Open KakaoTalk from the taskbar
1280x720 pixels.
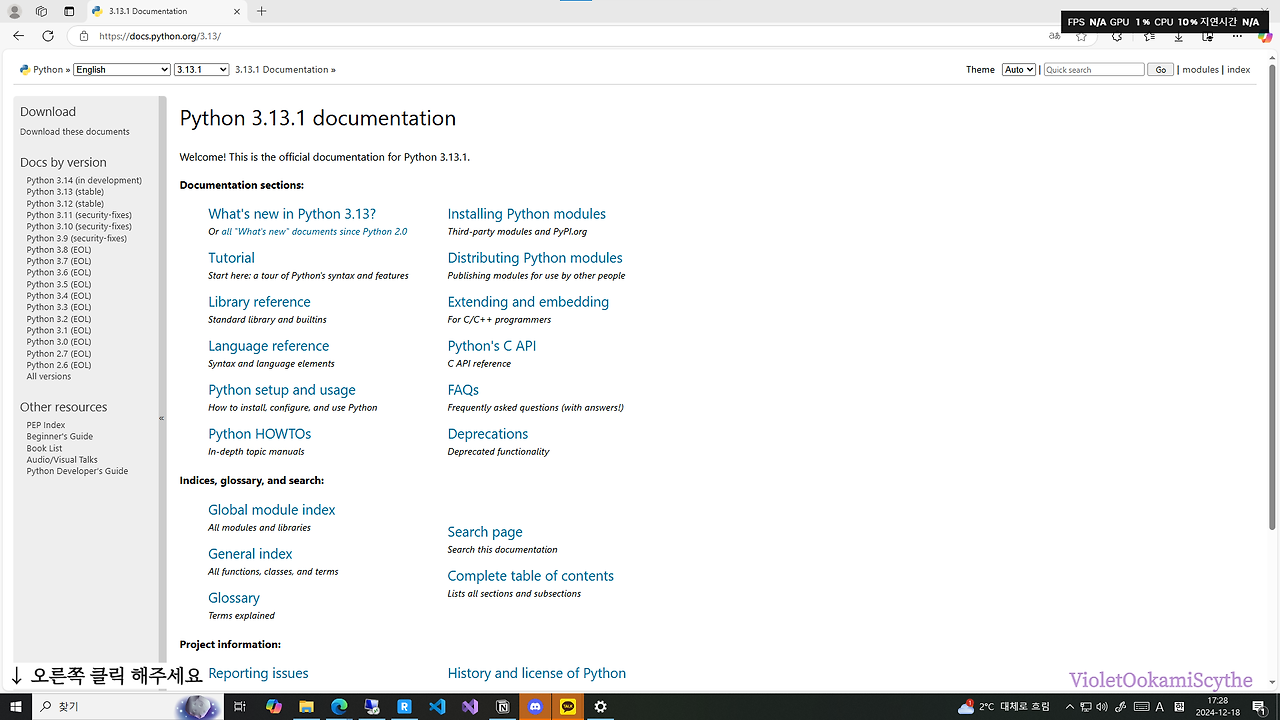568,706
